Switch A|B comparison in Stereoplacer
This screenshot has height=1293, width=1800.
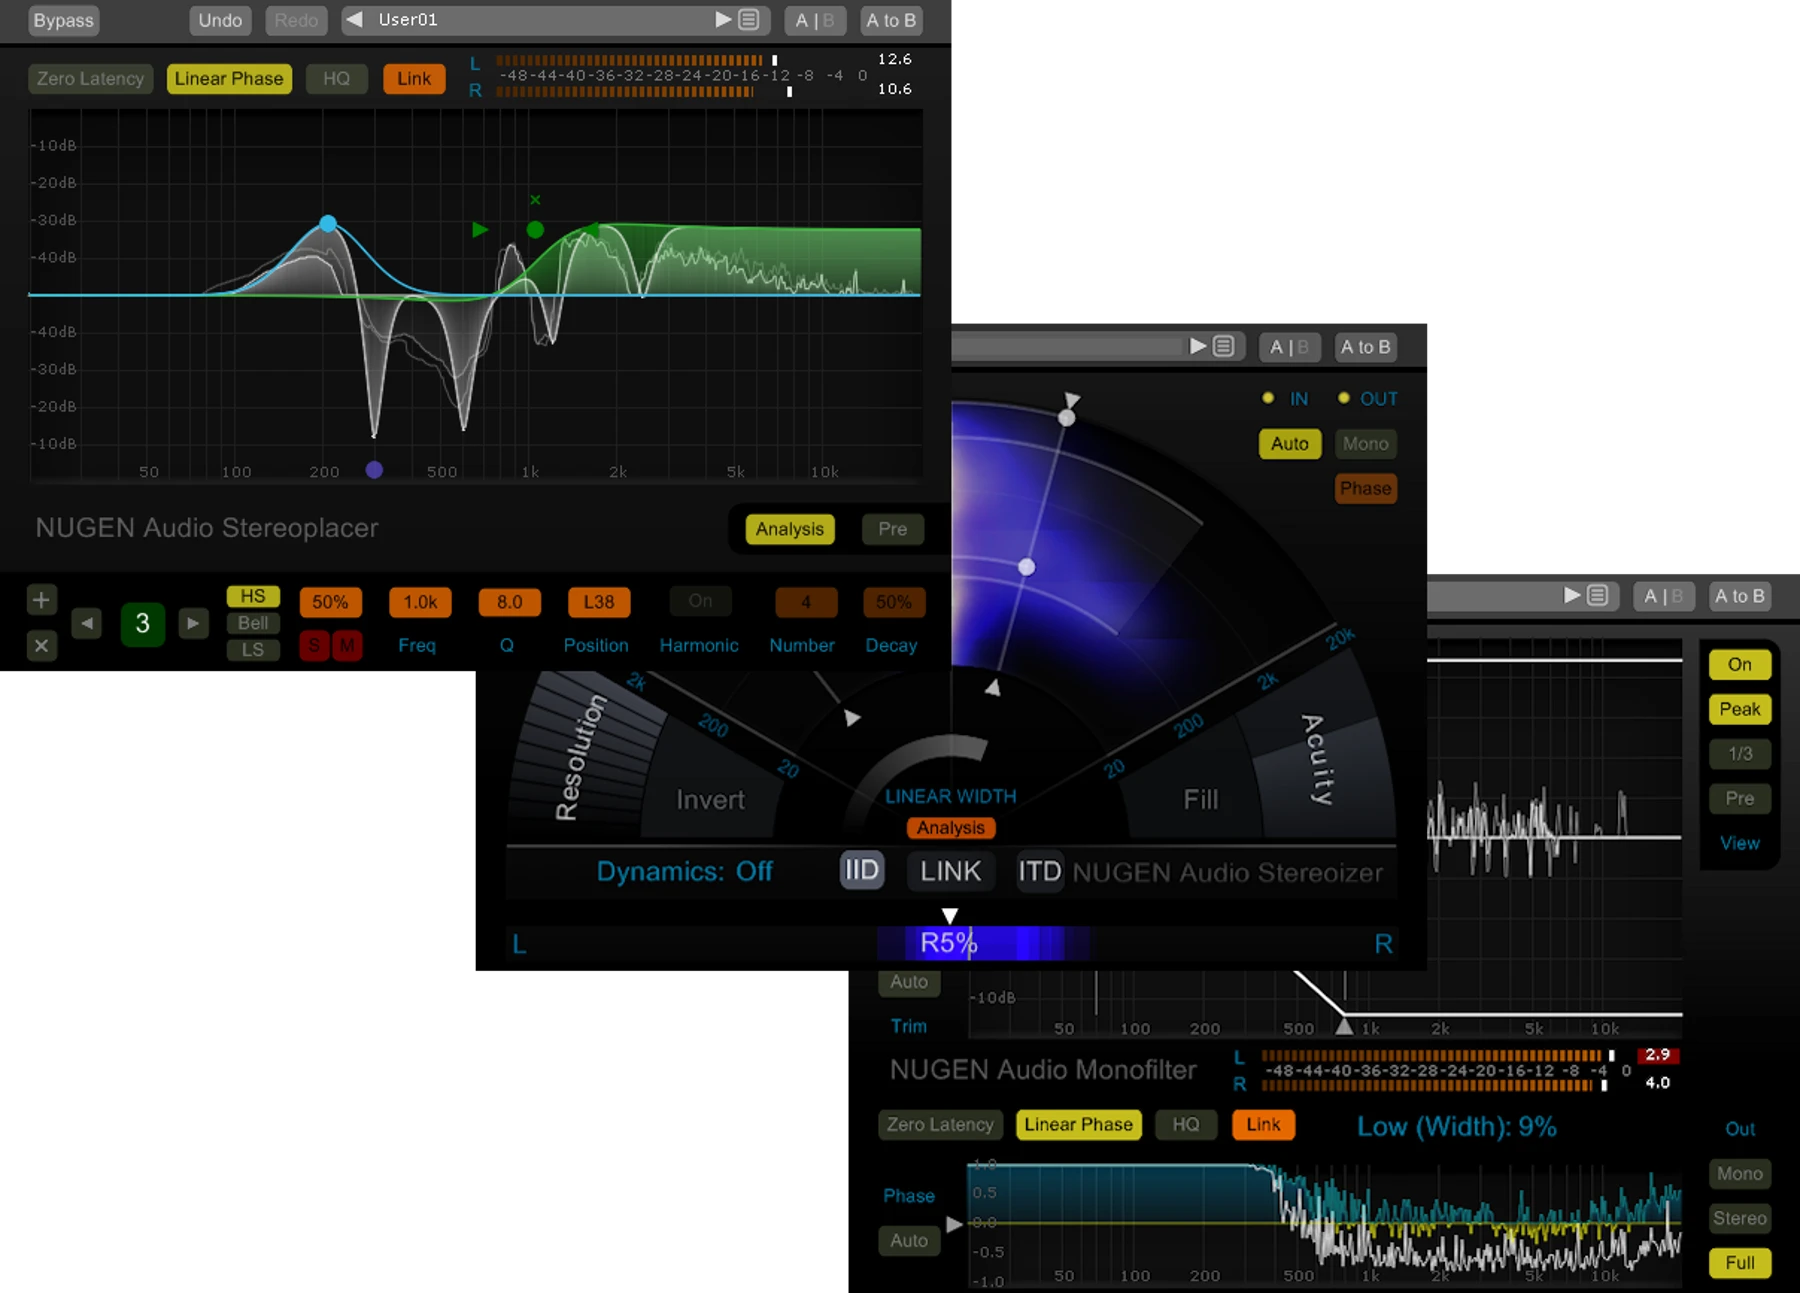[815, 20]
